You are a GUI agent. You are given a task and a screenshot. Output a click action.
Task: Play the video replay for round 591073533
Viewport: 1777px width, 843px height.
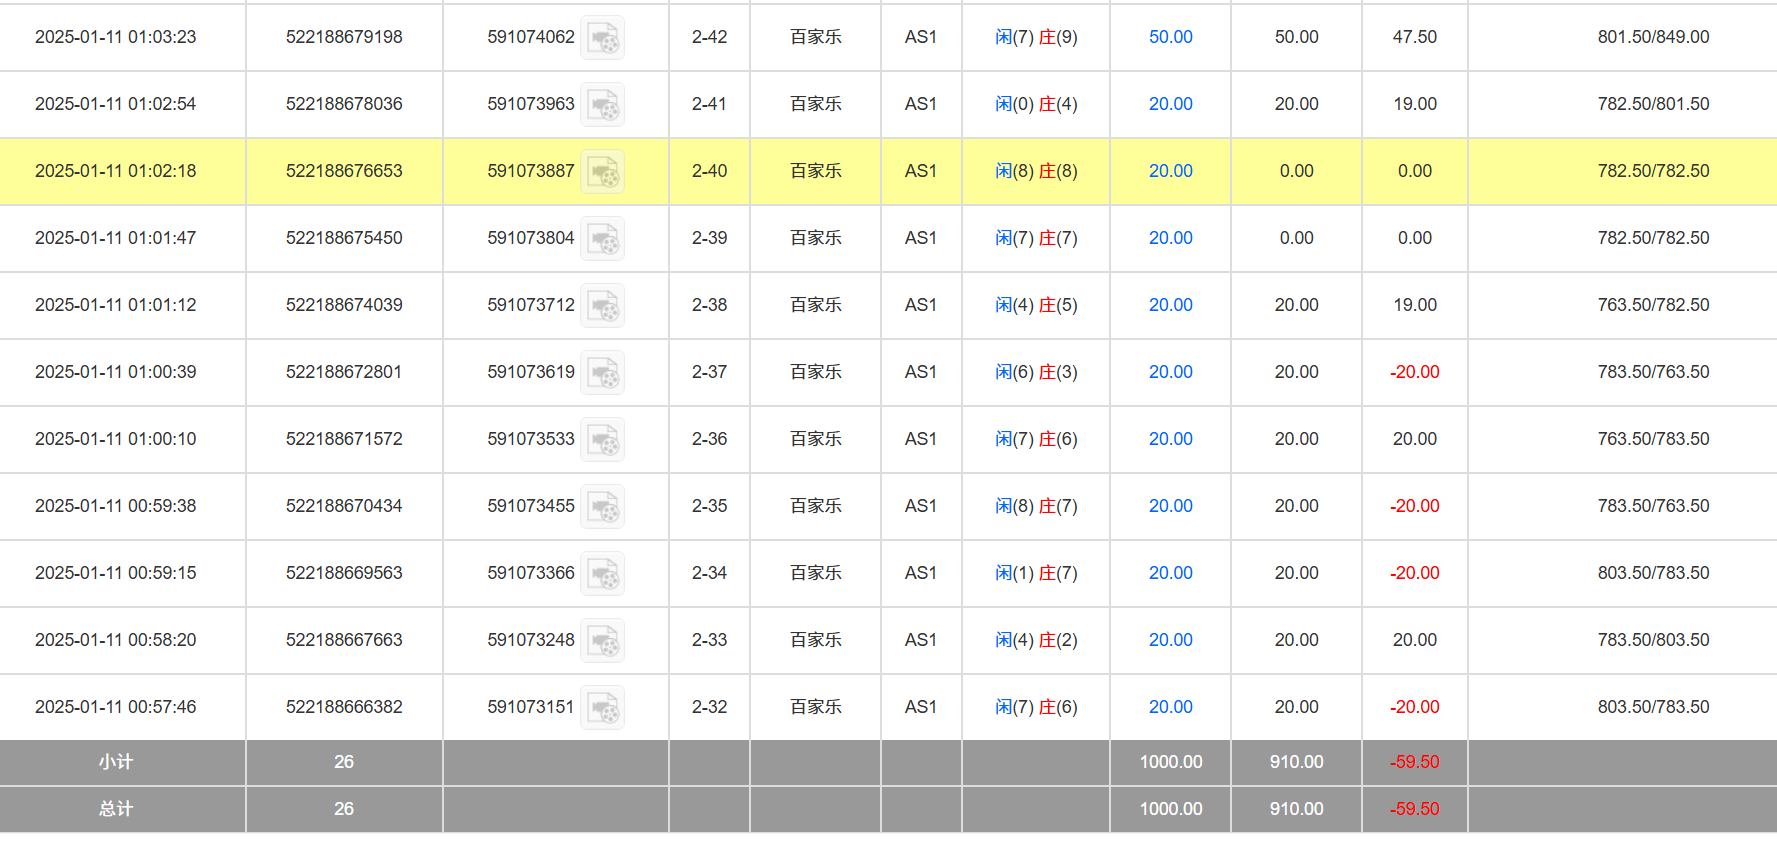[603, 440]
